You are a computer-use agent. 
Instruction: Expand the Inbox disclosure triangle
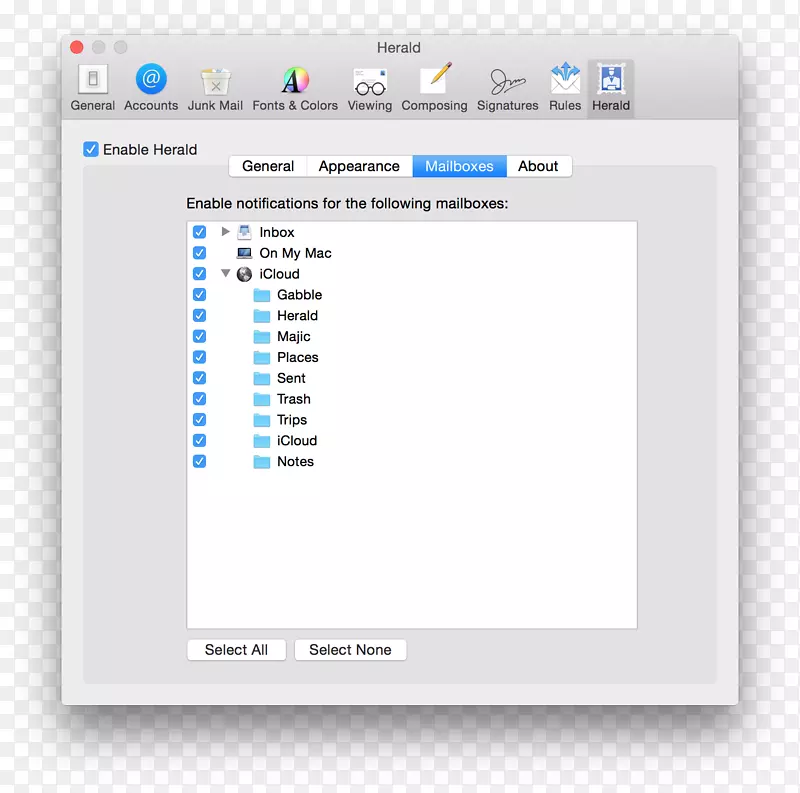coord(224,232)
